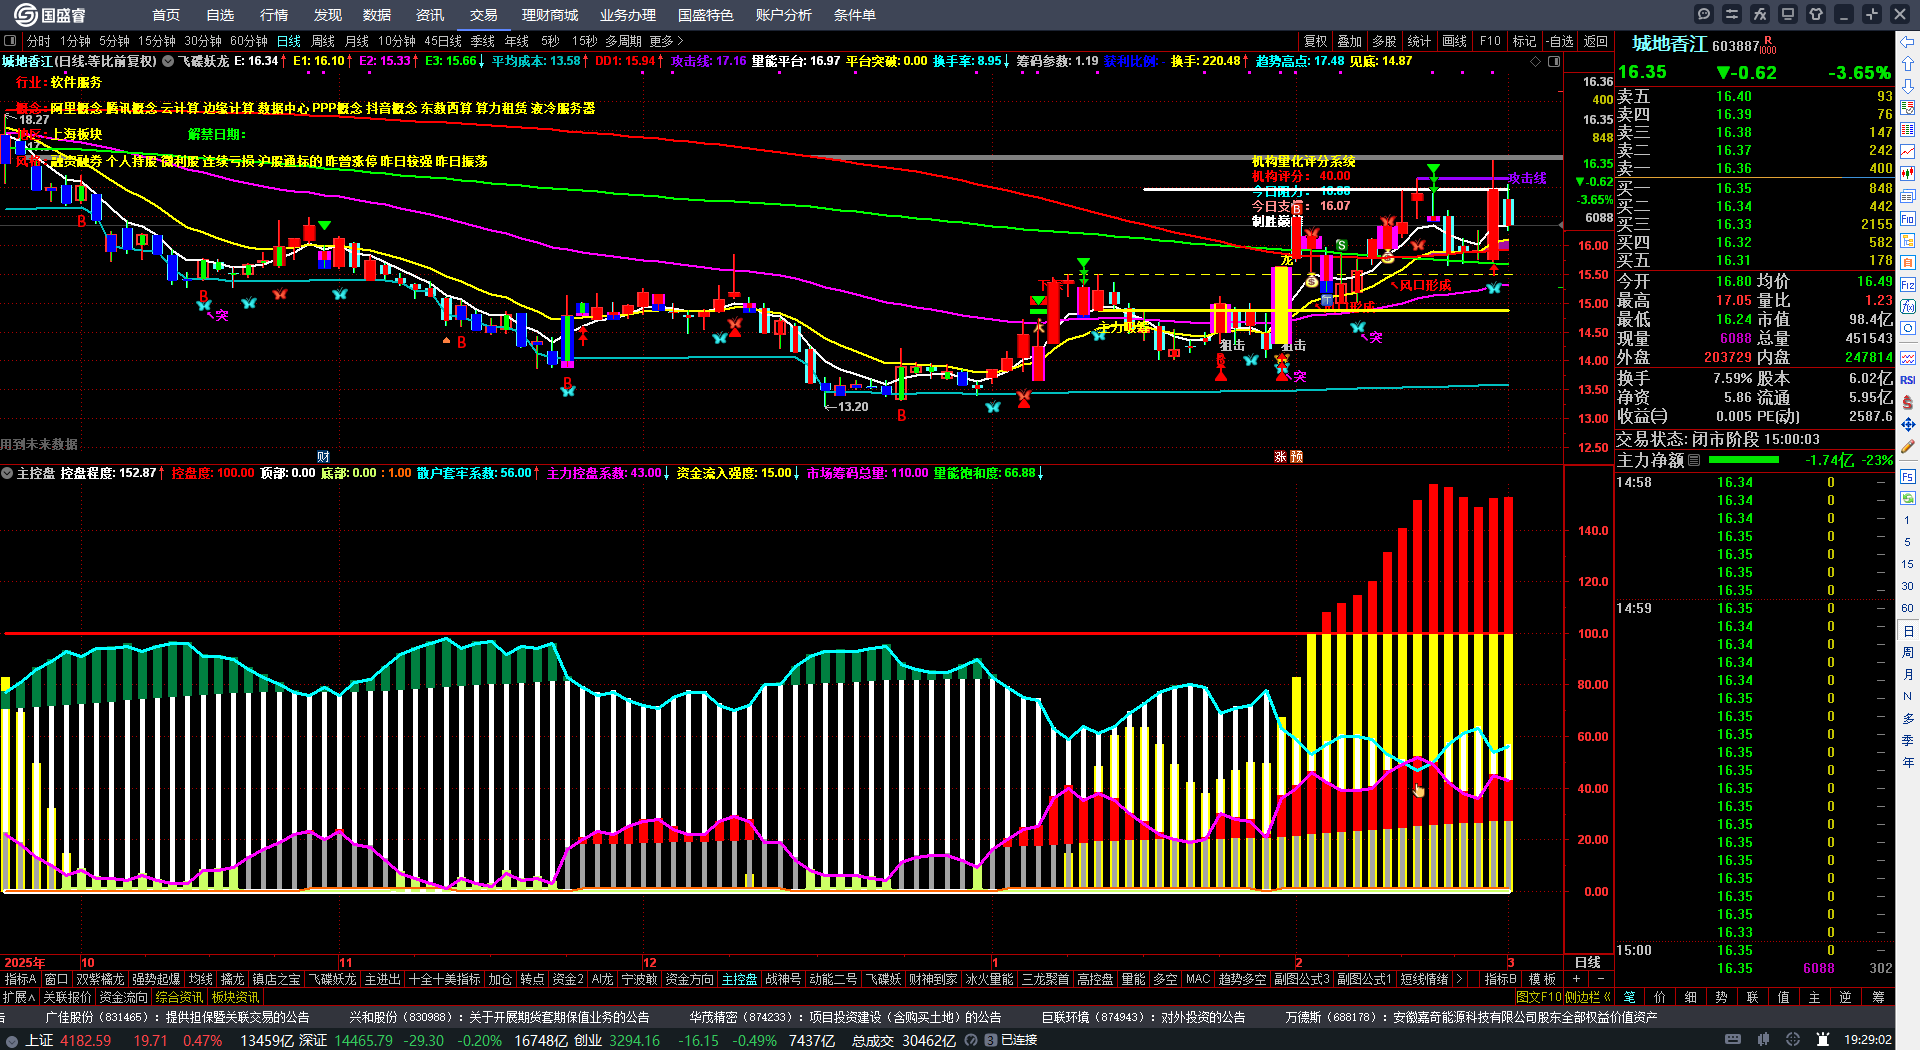Open the 账户分析 menu

pos(784,15)
